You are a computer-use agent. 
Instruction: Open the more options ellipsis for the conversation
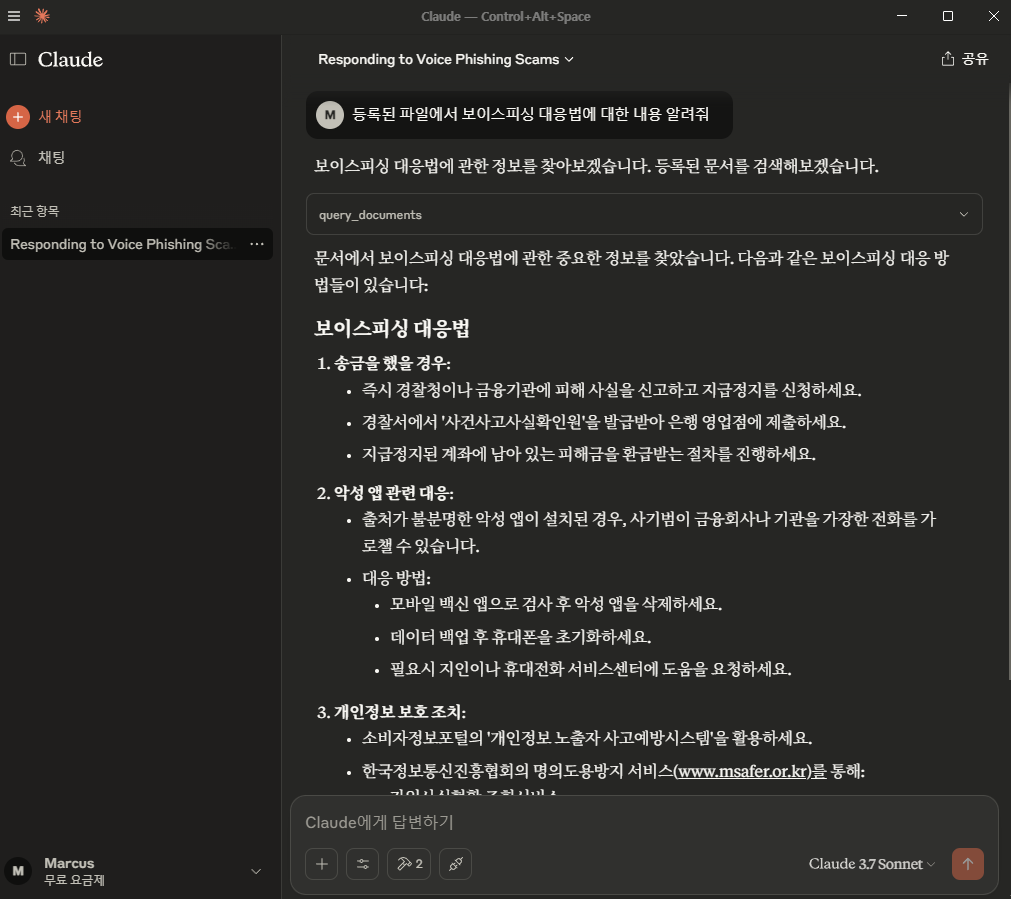click(257, 244)
